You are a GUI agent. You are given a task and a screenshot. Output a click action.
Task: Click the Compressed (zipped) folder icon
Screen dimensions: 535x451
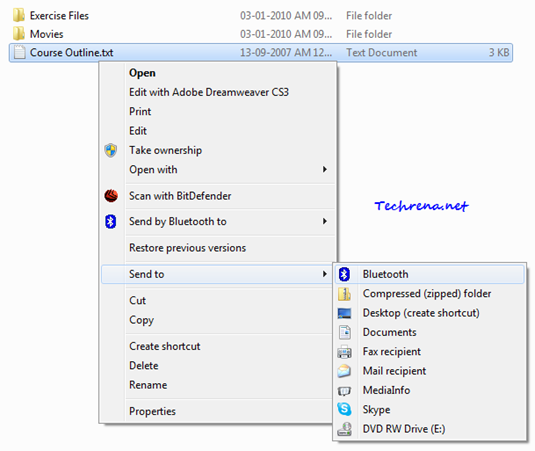pos(344,294)
